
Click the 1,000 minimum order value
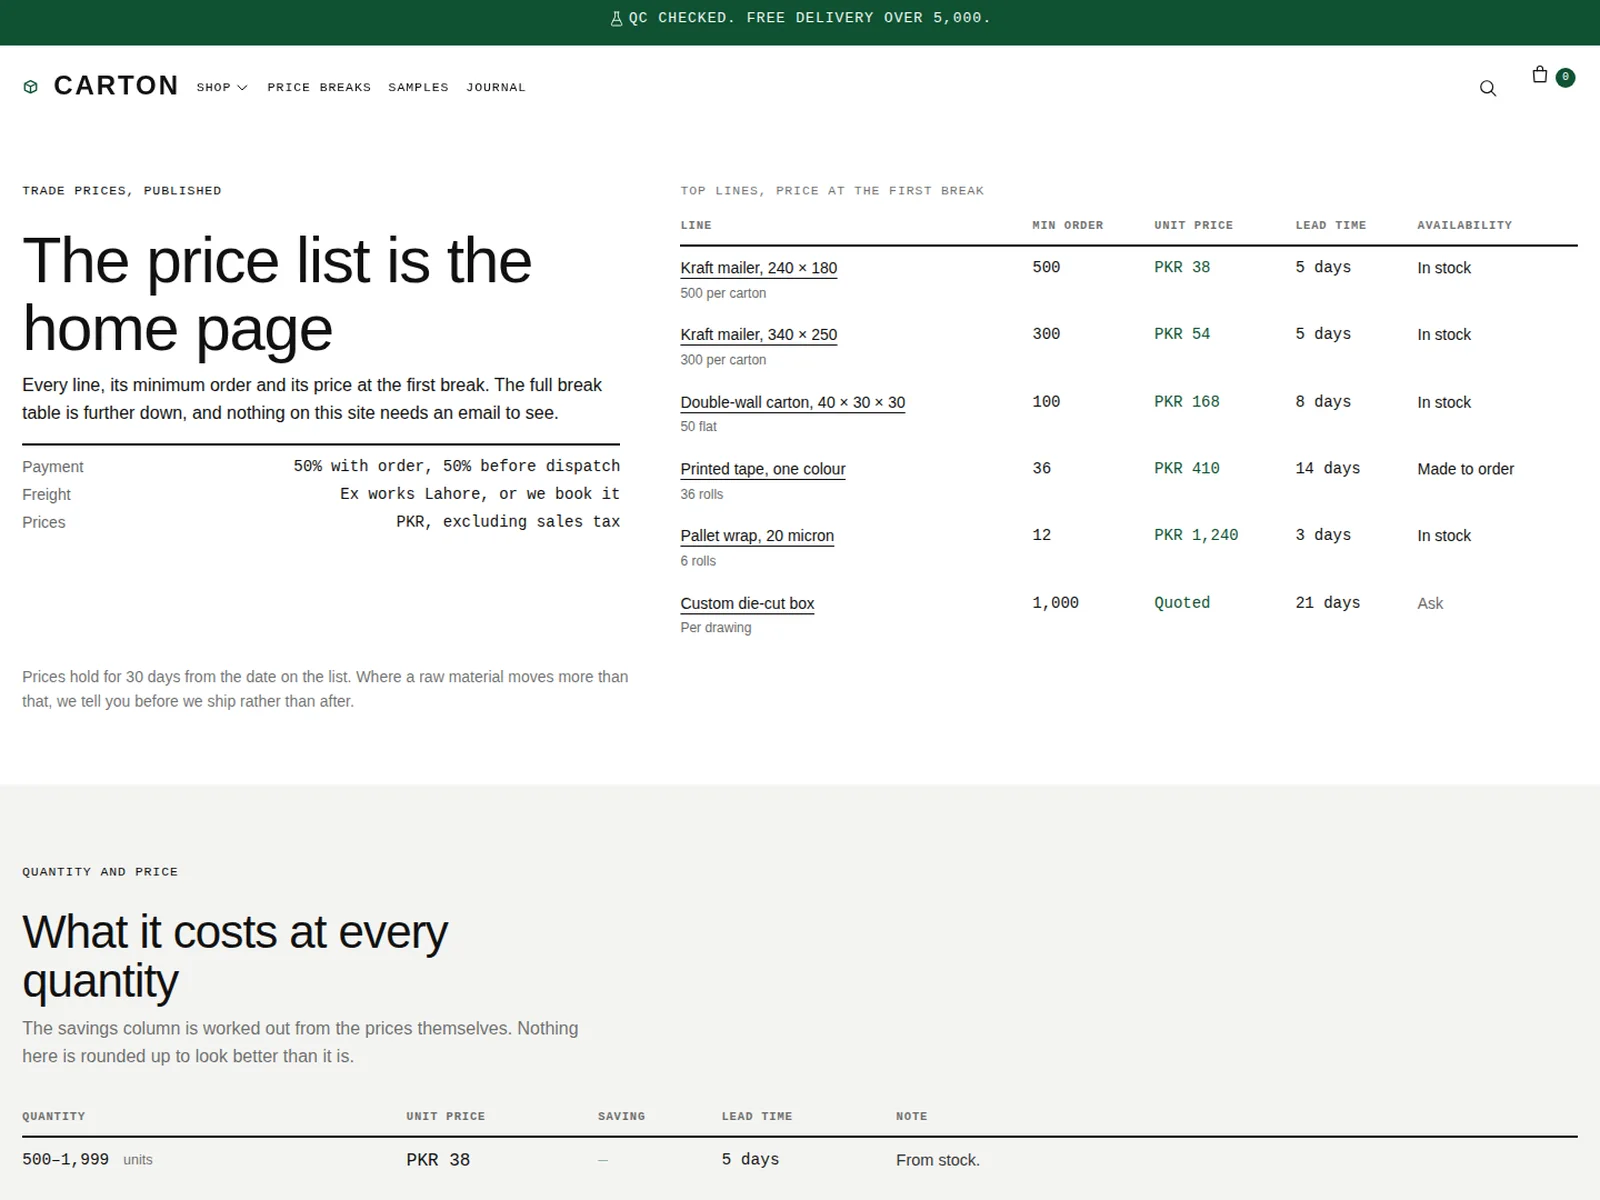pos(1055,602)
